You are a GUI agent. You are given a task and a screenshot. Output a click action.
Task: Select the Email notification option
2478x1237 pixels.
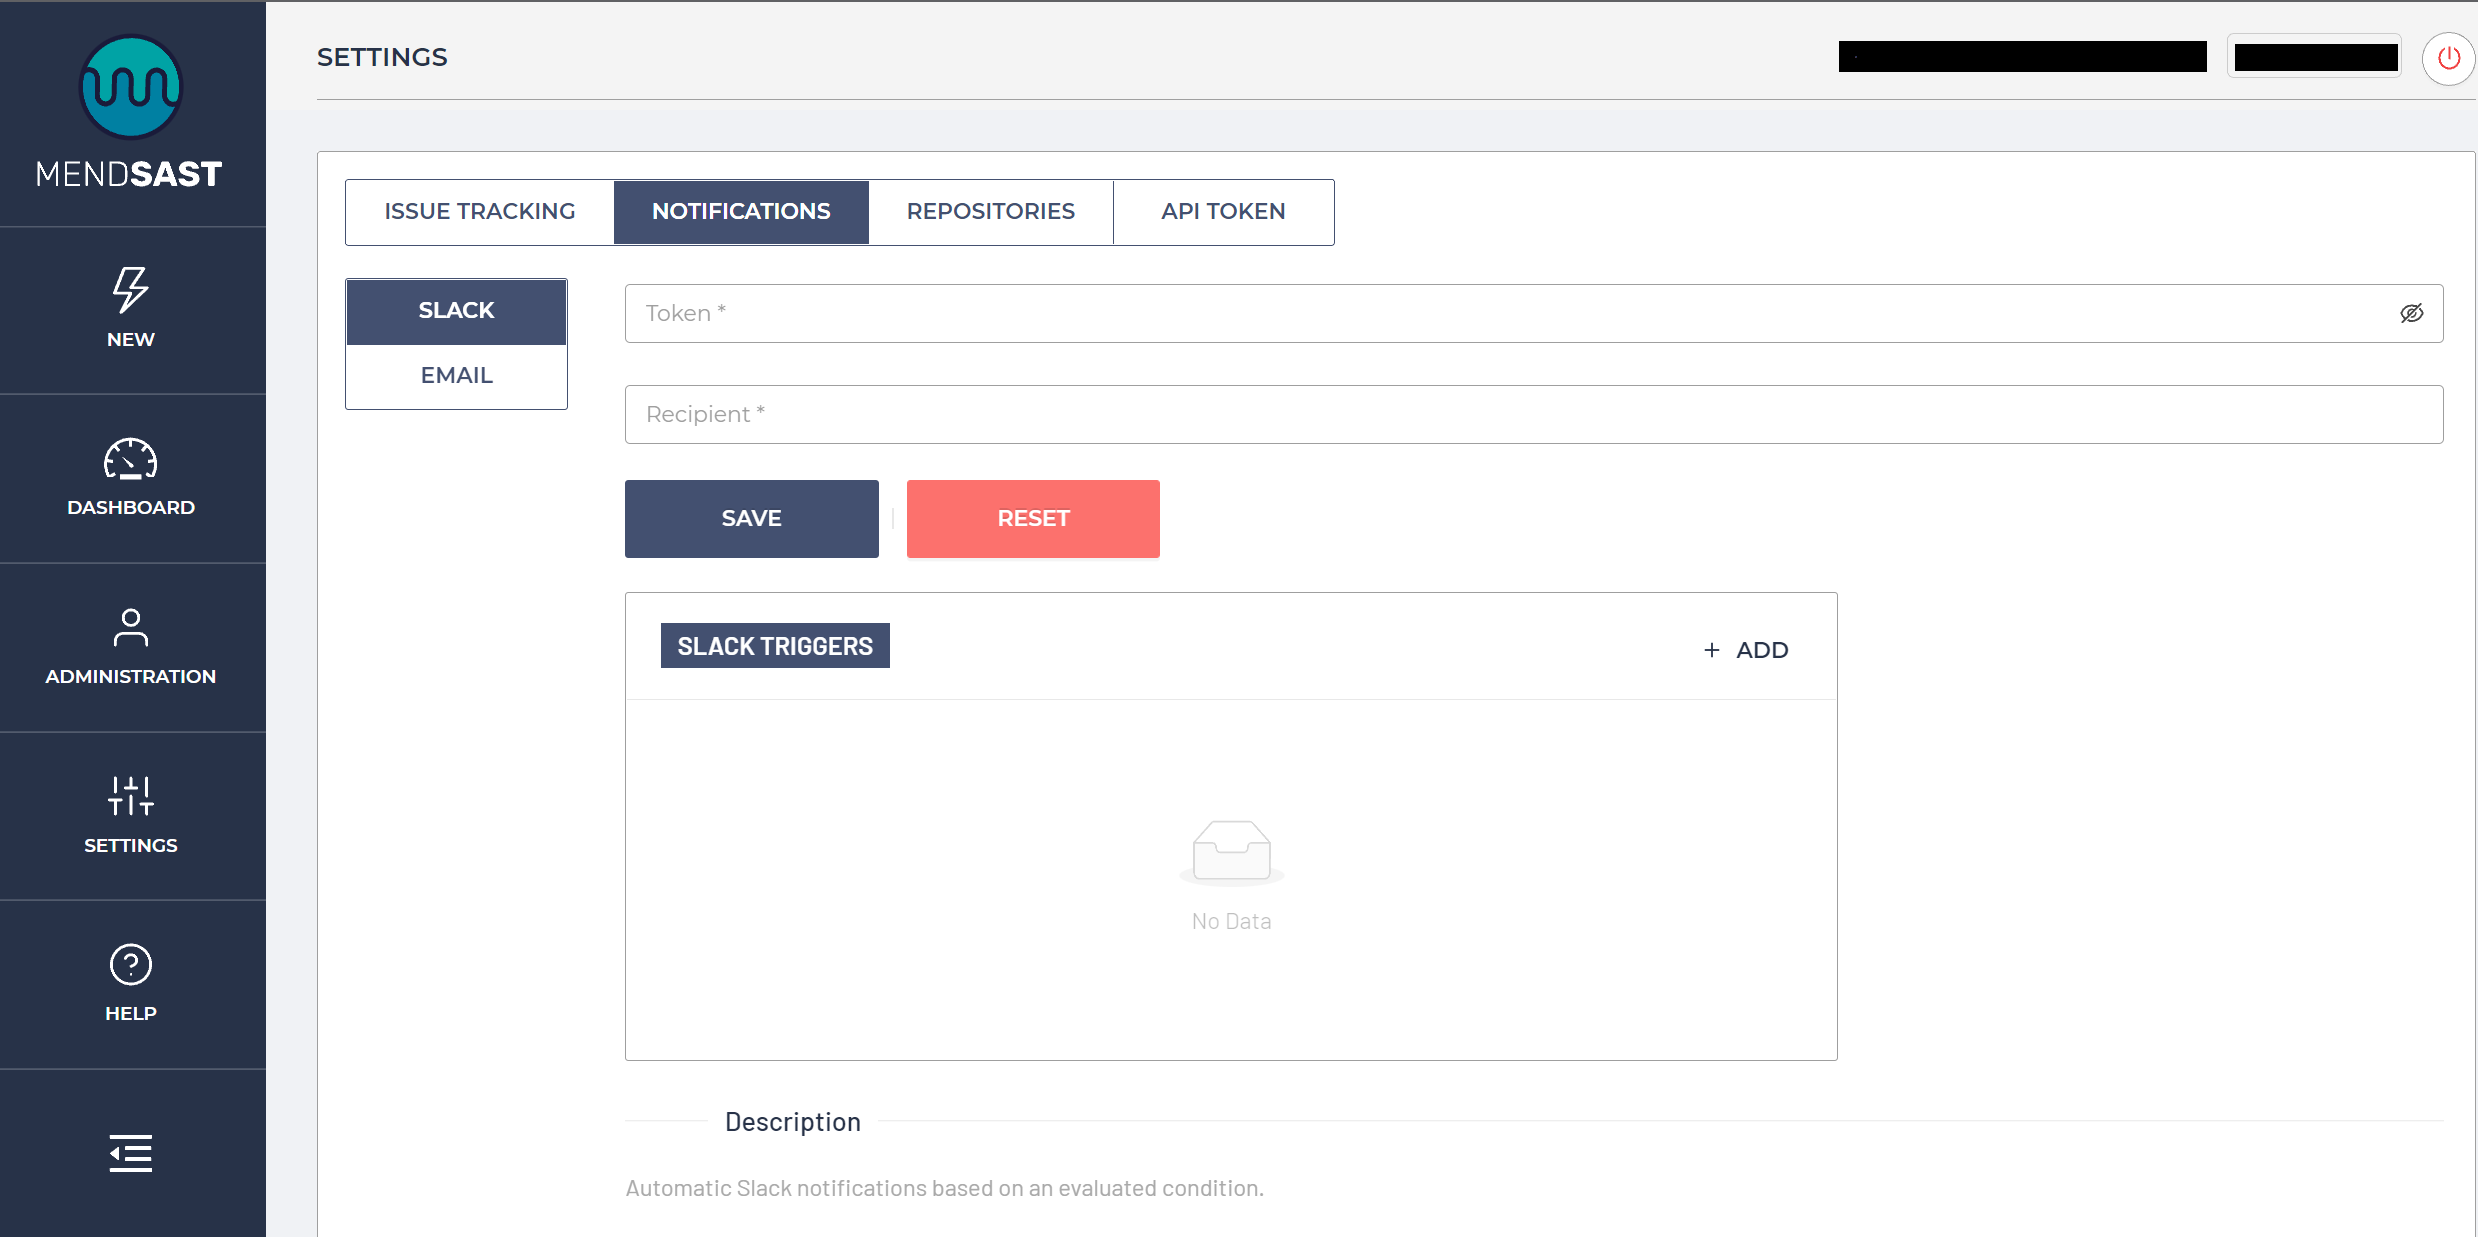tap(456, 376)
